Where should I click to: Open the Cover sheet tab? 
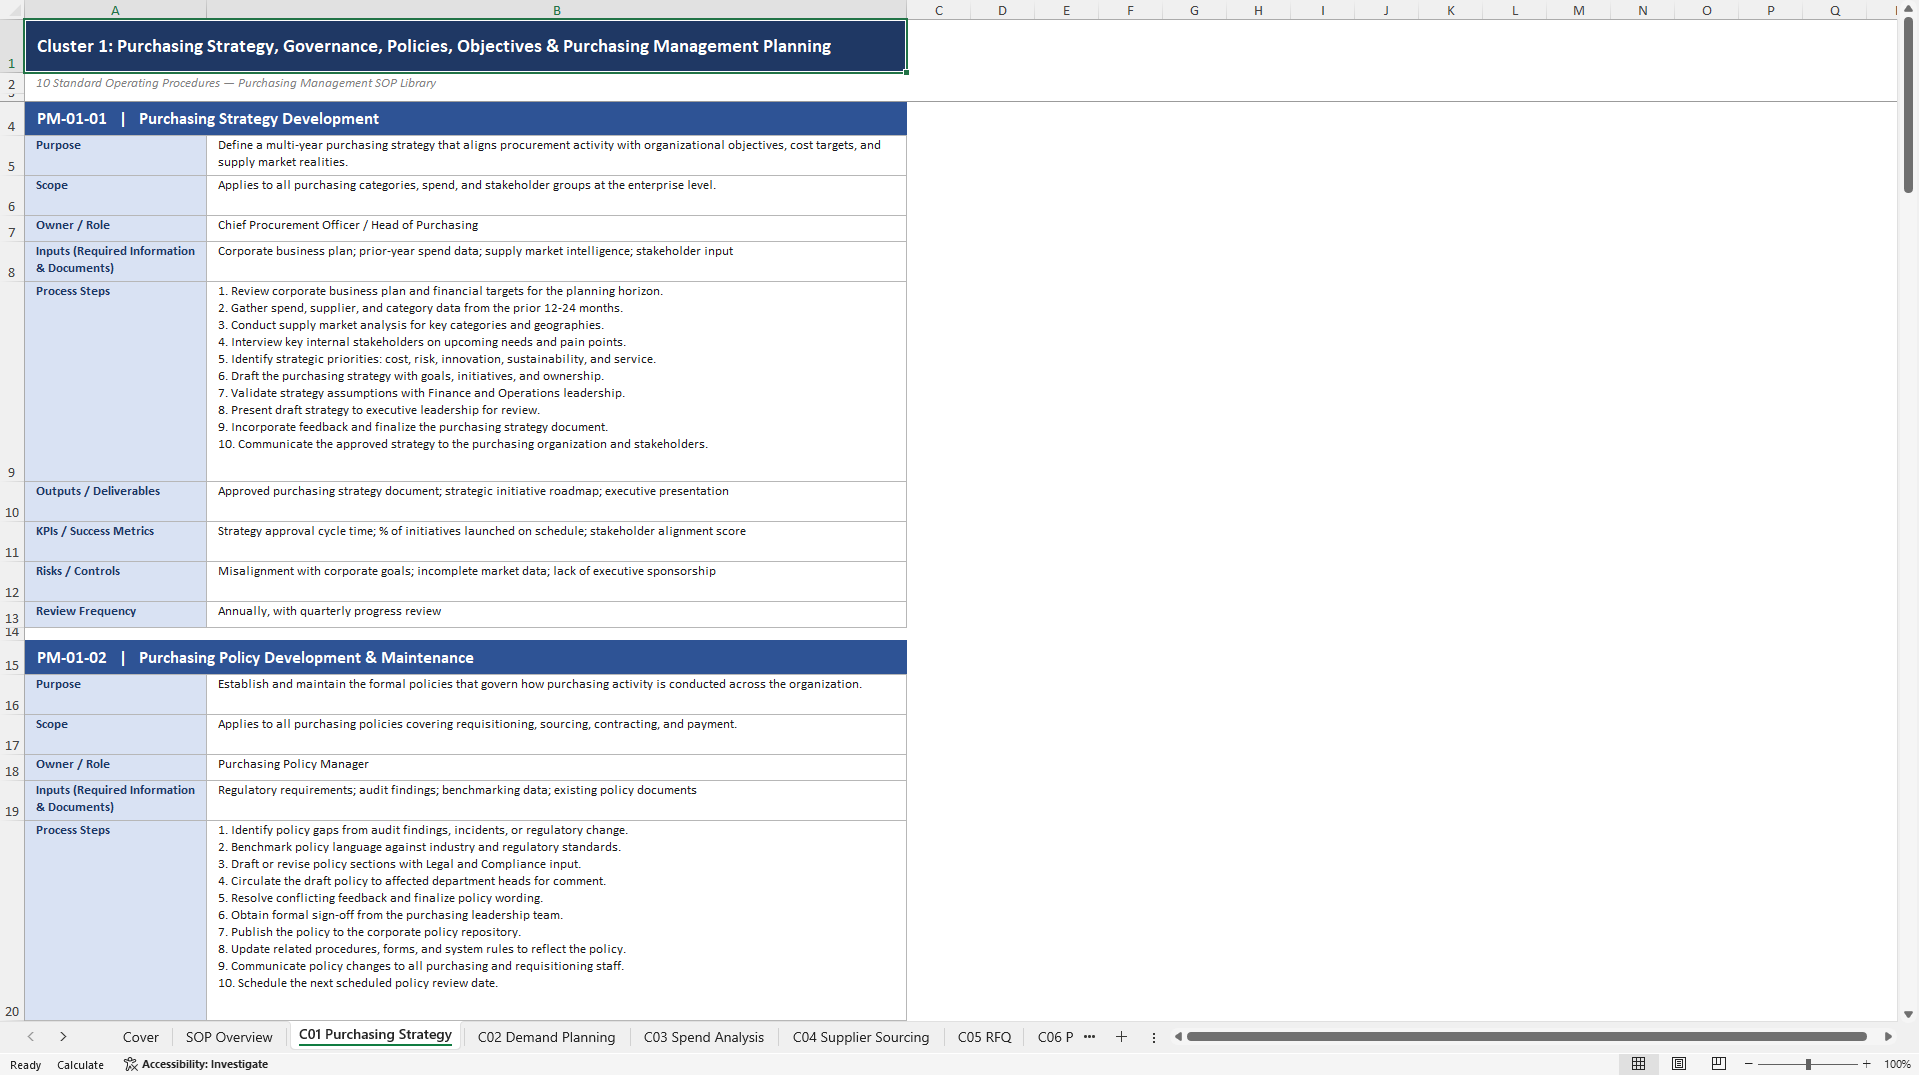click(141, 1037)
